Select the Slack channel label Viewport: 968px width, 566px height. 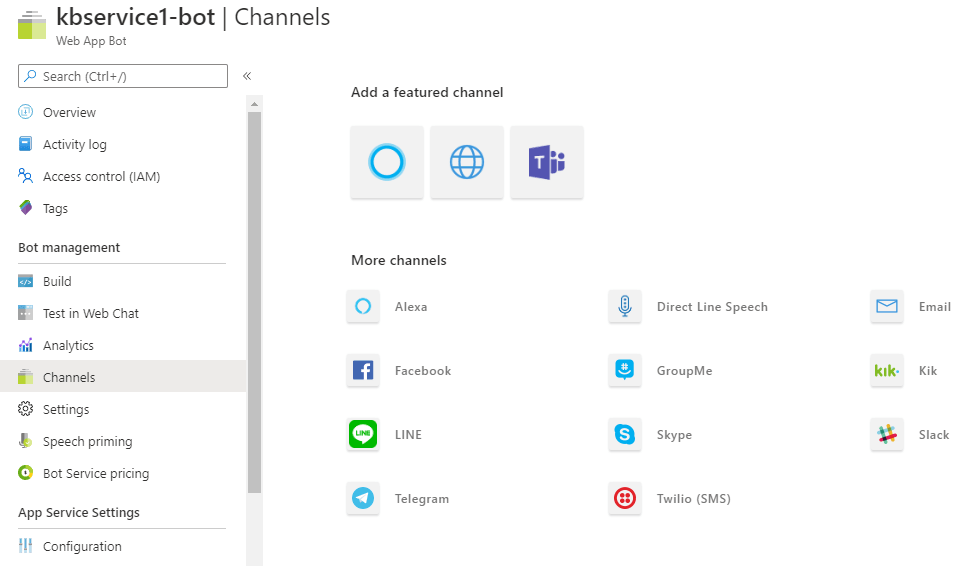pos(934,435)
